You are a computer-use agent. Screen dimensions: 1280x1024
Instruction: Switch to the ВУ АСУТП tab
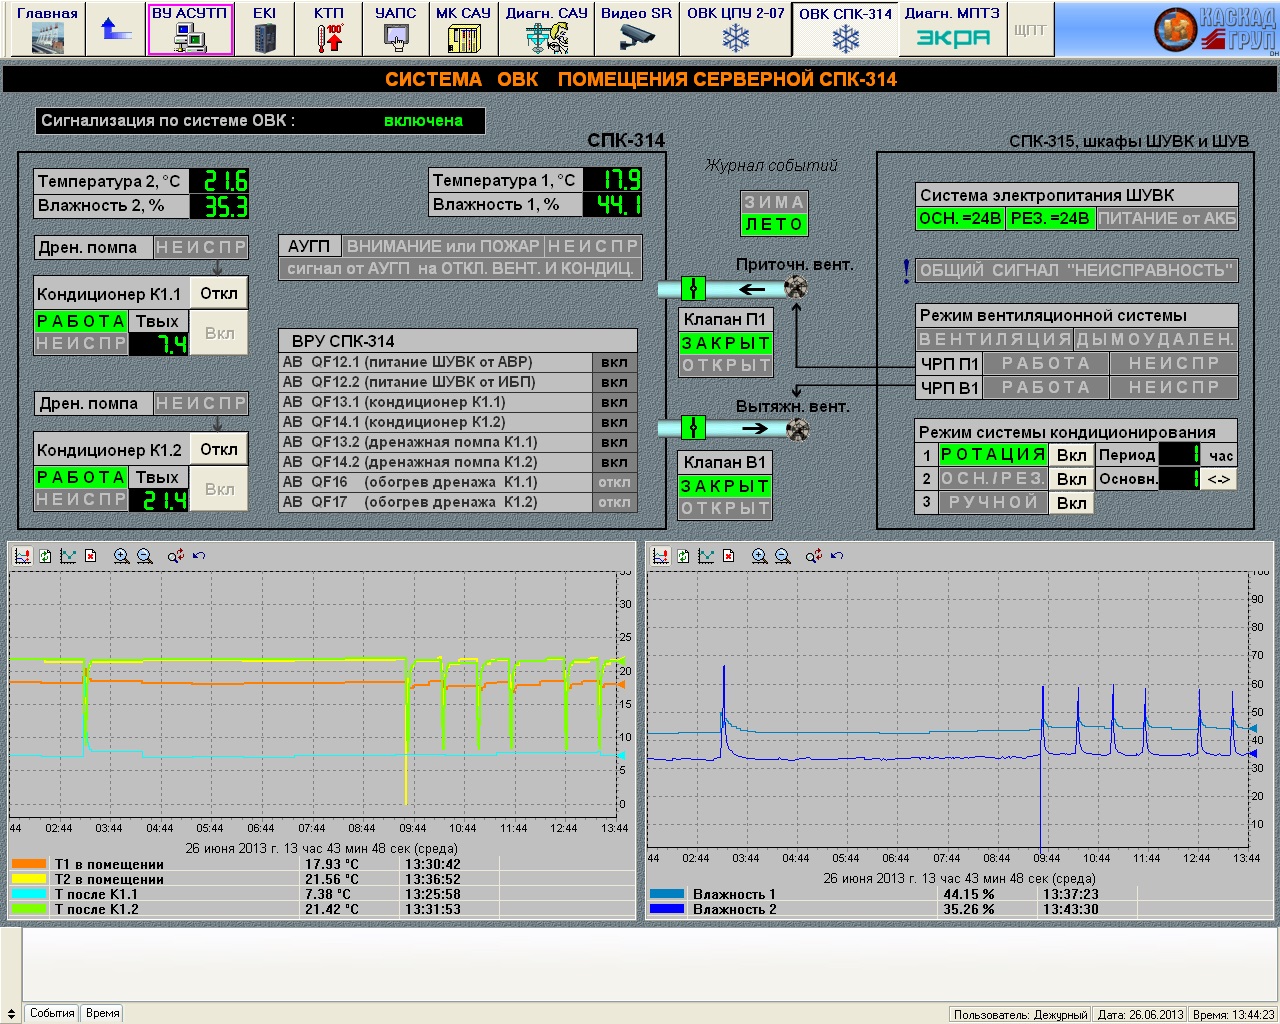pos(190,29)
